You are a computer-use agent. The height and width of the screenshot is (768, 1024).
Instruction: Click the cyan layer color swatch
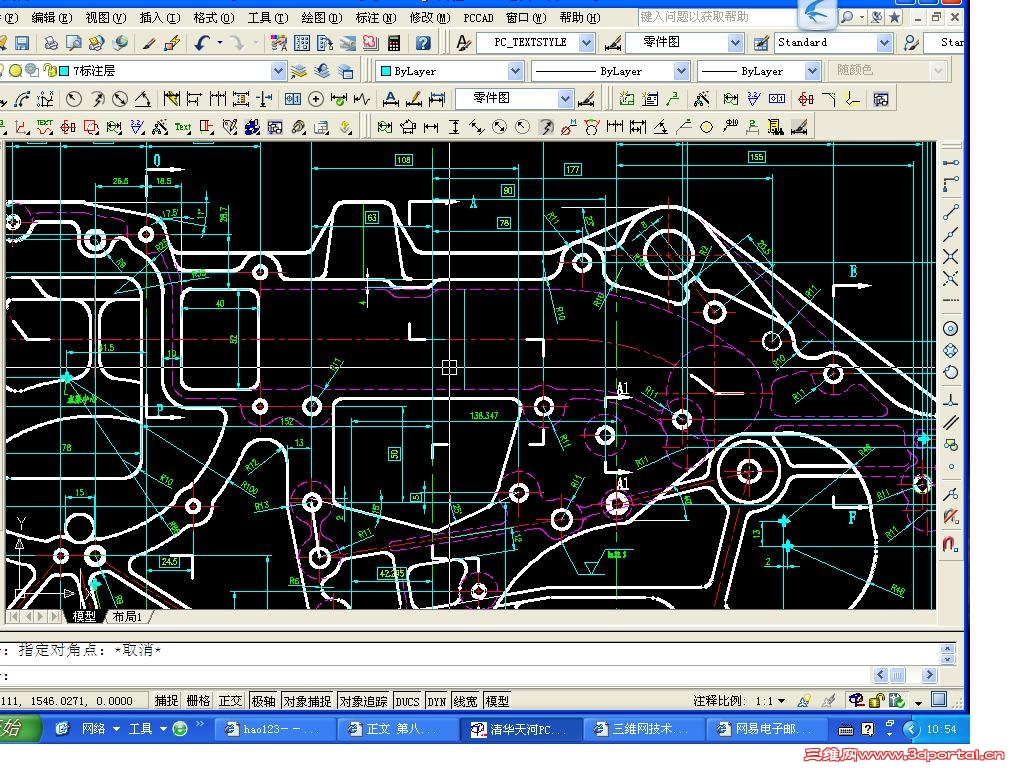pos(64,71)
